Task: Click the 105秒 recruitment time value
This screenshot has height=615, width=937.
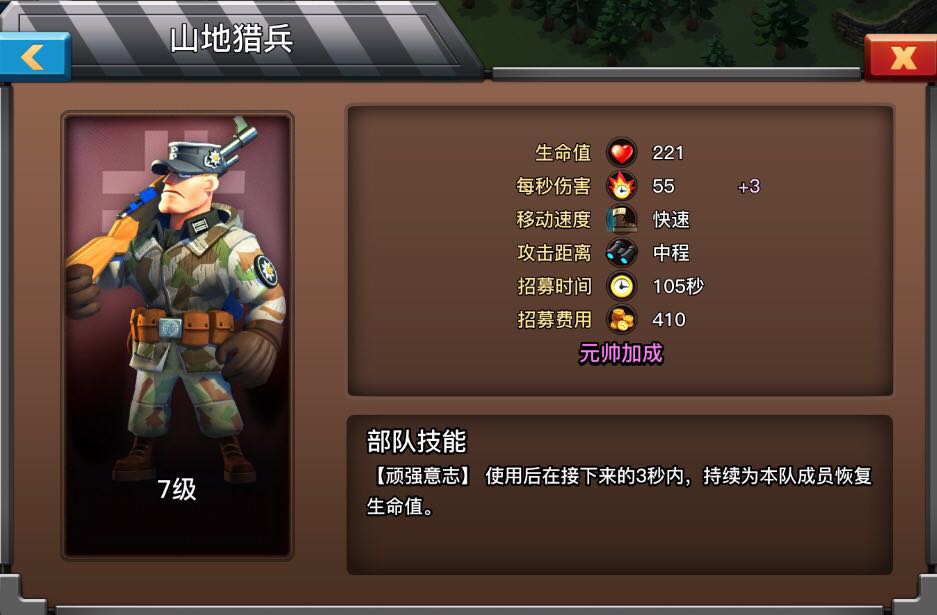Action: (678, 286)
